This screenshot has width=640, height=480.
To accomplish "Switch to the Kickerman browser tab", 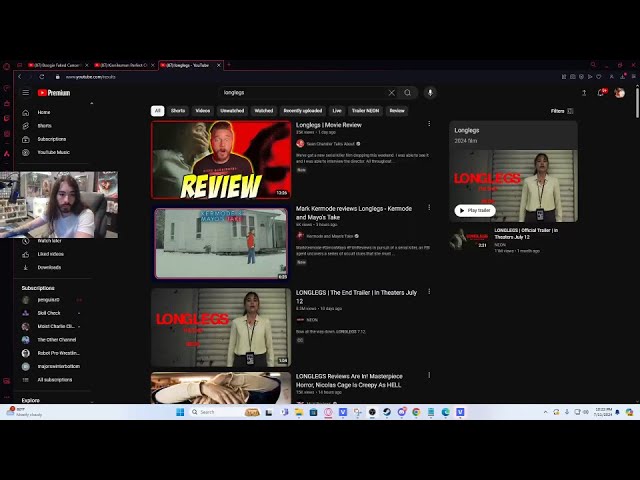I will 122,65.
